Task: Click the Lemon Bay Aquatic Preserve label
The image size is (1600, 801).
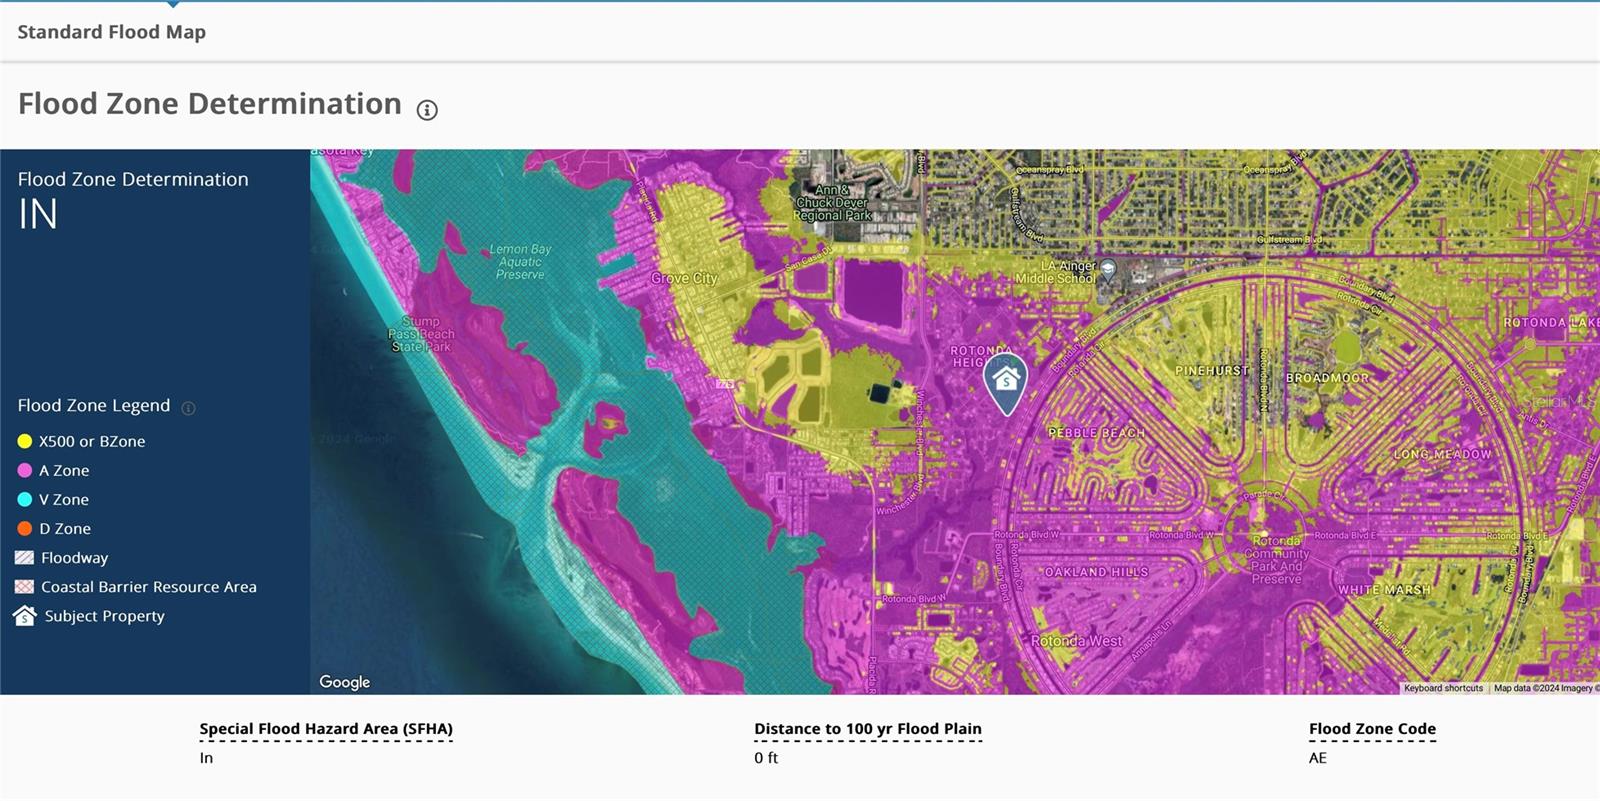Action: pos(520,262)
